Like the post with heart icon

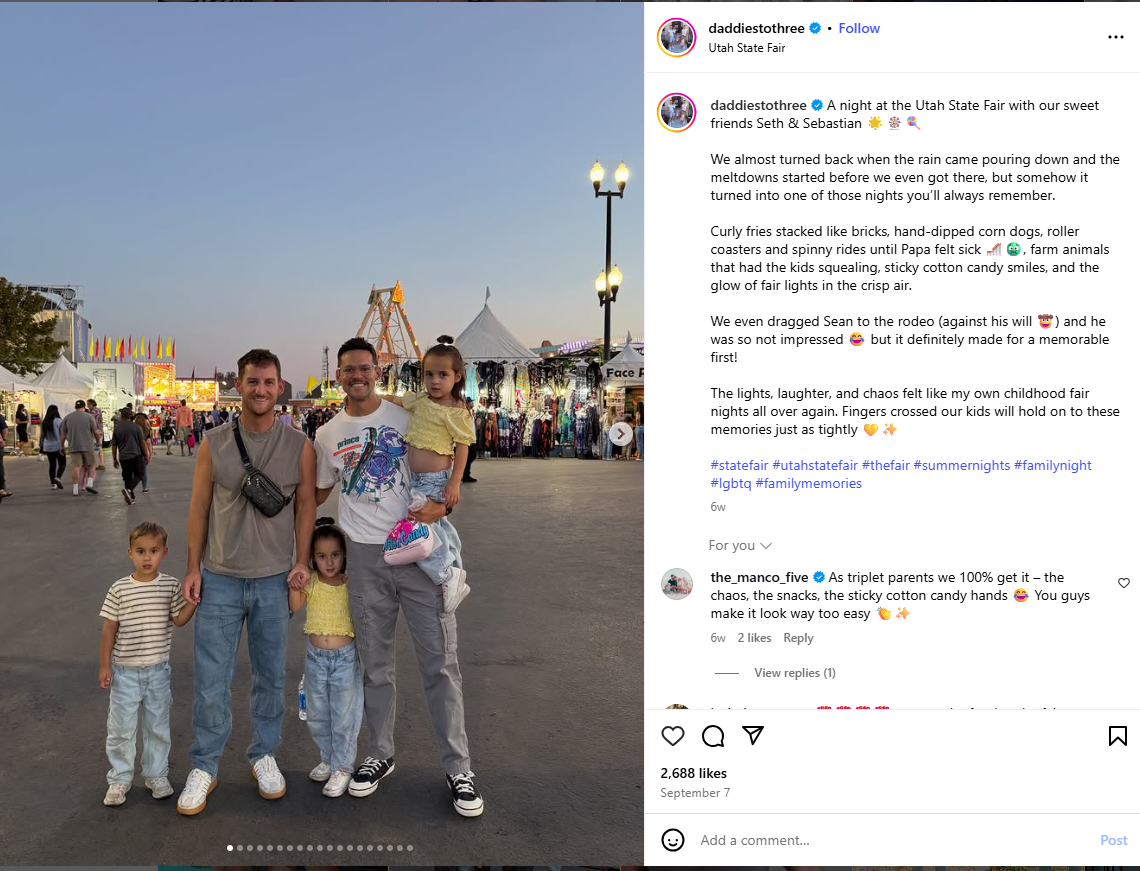(x=673, y=736)
